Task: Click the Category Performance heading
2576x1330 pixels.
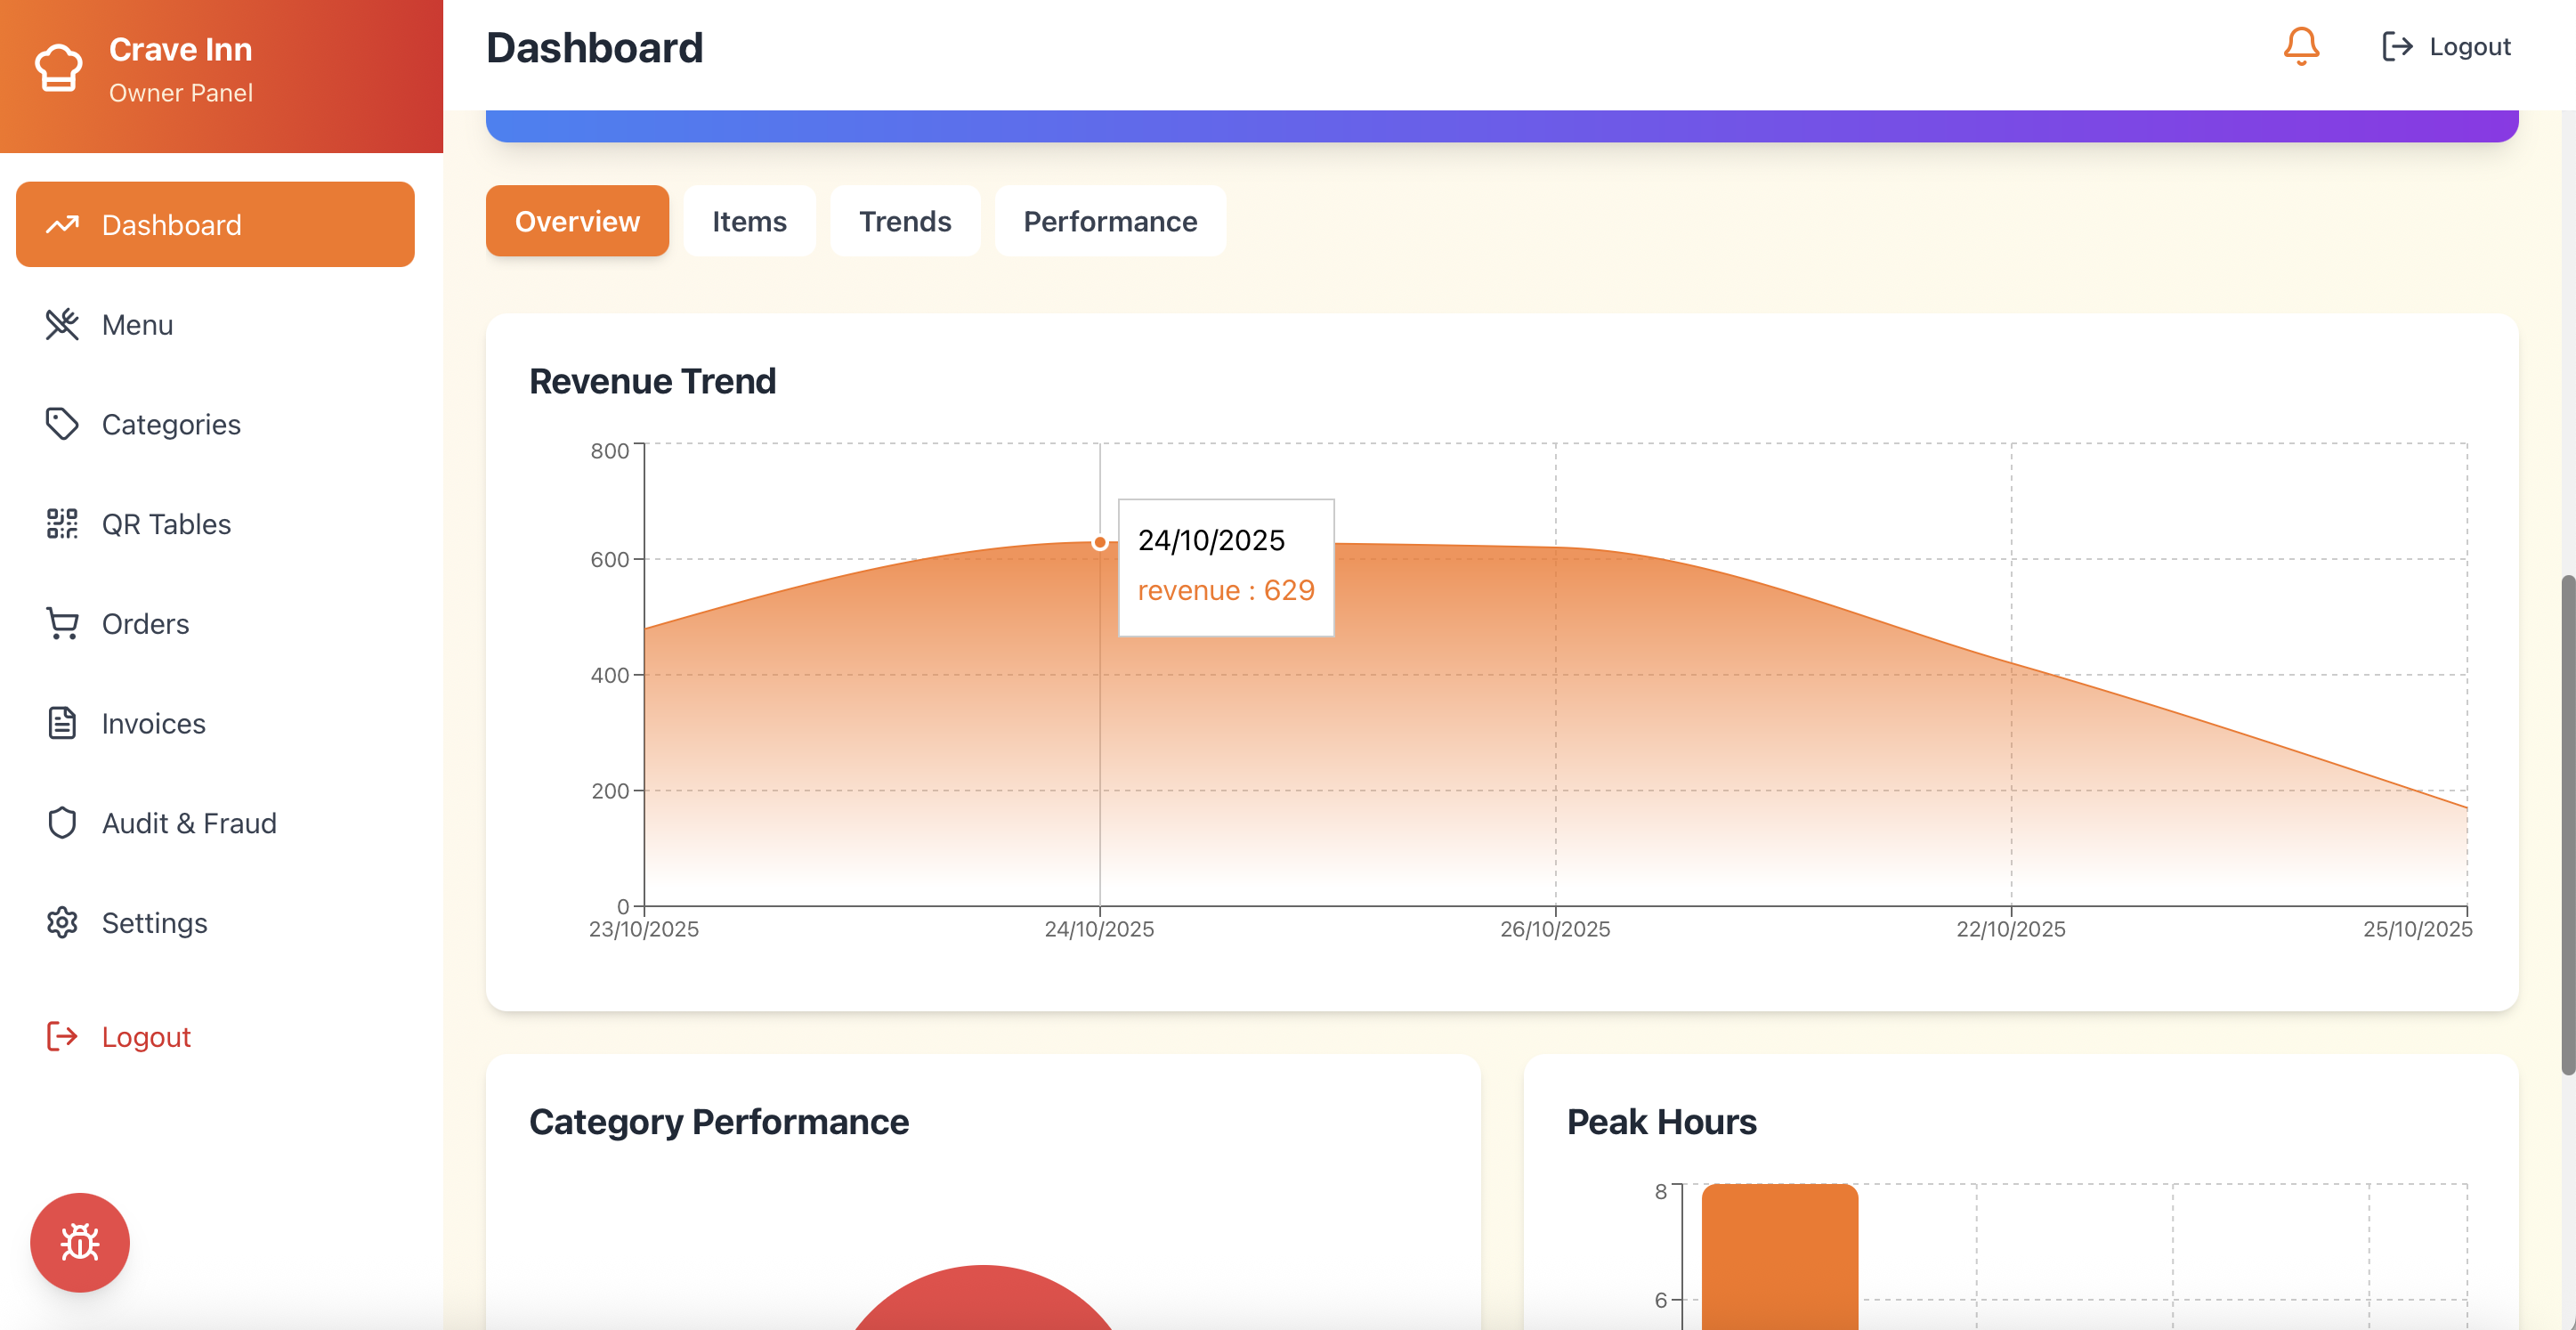Action: tap(719, 1122)
